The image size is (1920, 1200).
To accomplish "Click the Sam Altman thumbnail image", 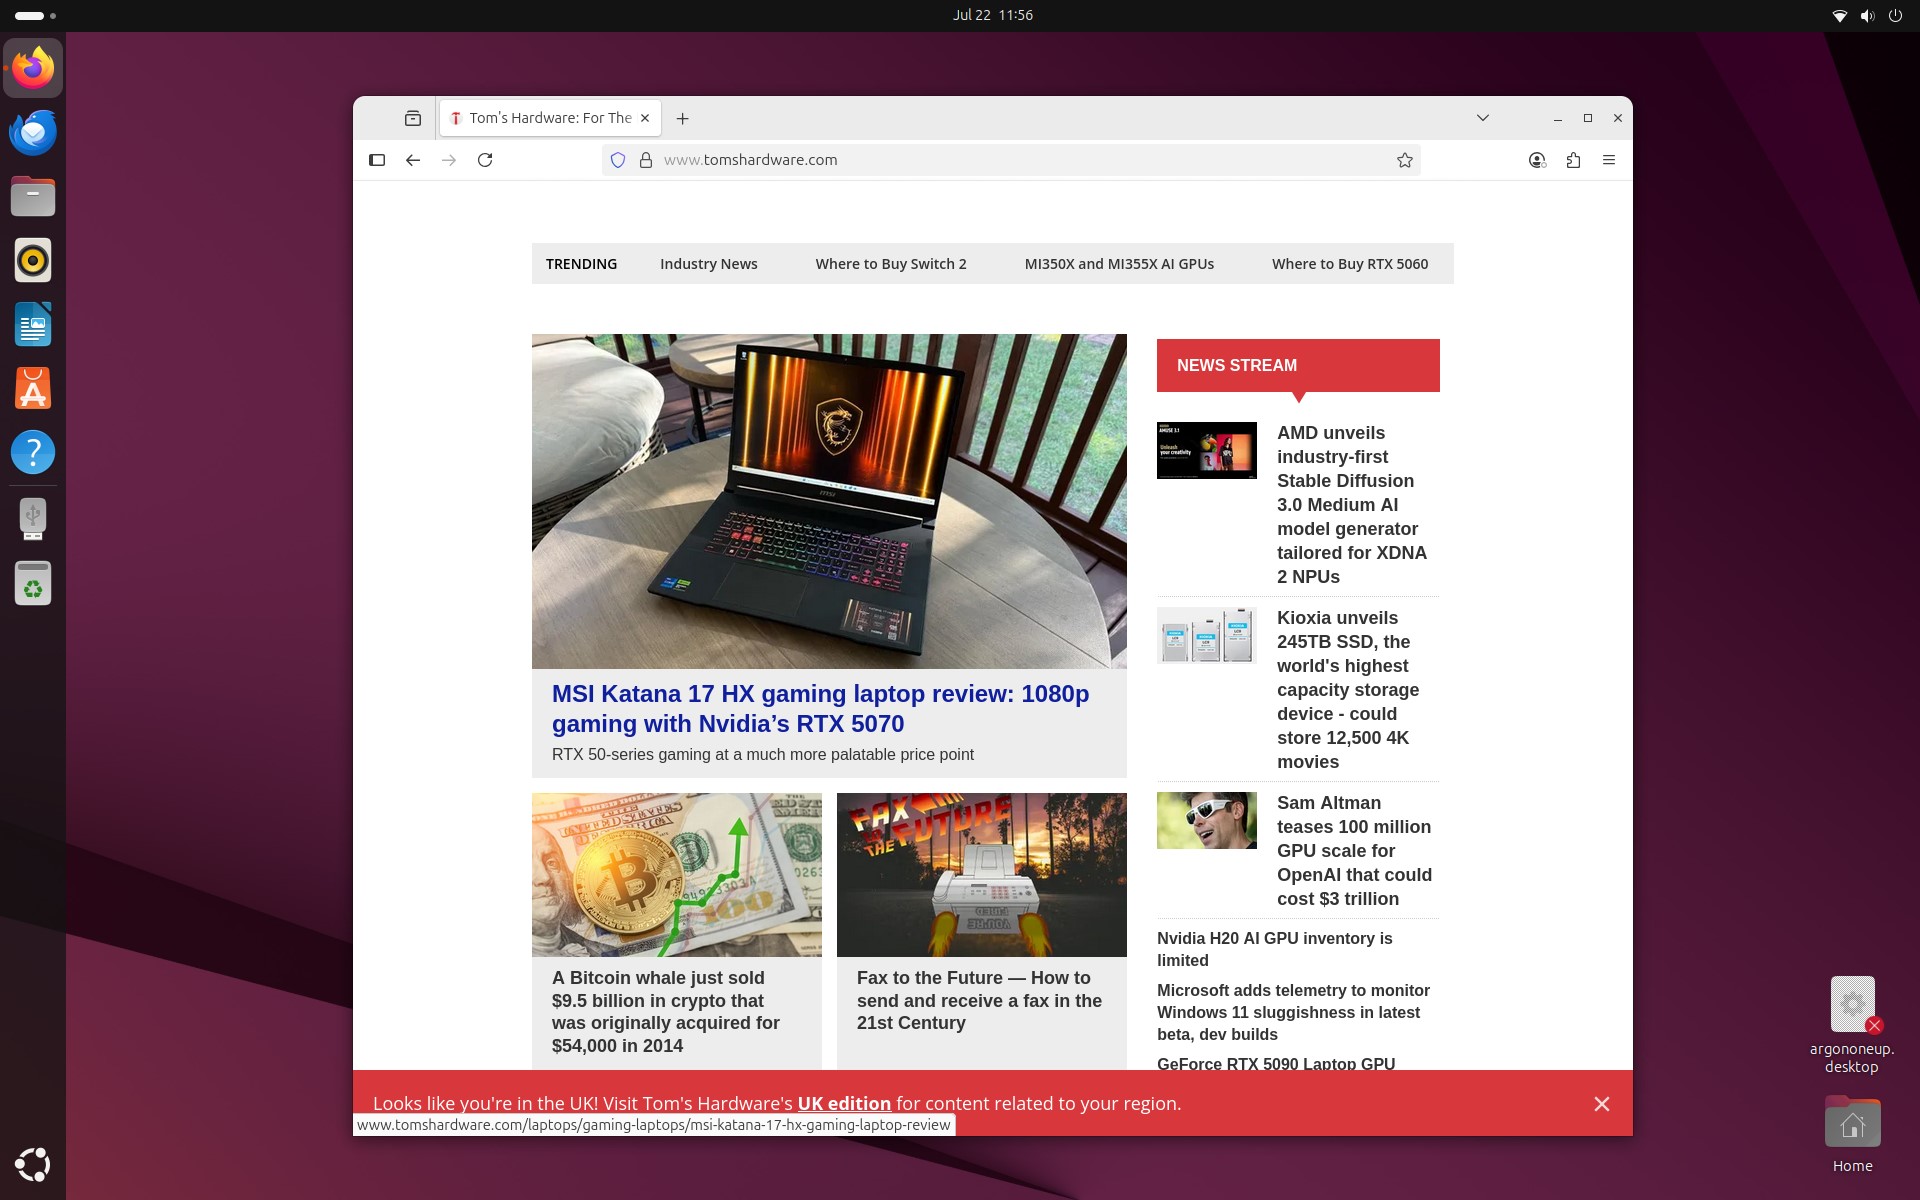I will click(x=1207, y=820).
